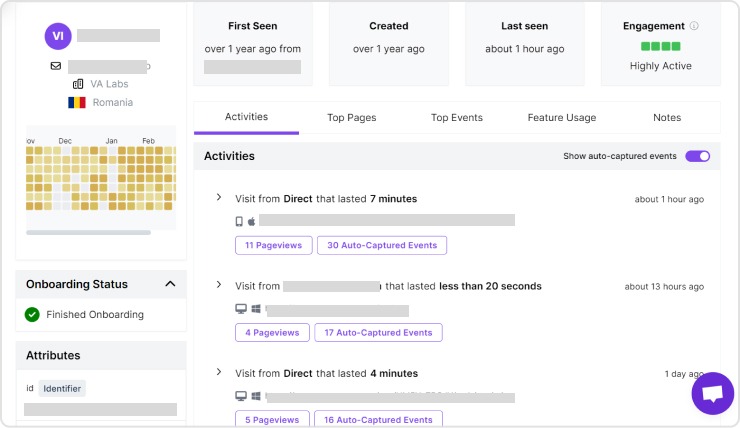
Task: Click the desktop monitor icon in 4 minutes visit
Action: (x=241, y=396)
